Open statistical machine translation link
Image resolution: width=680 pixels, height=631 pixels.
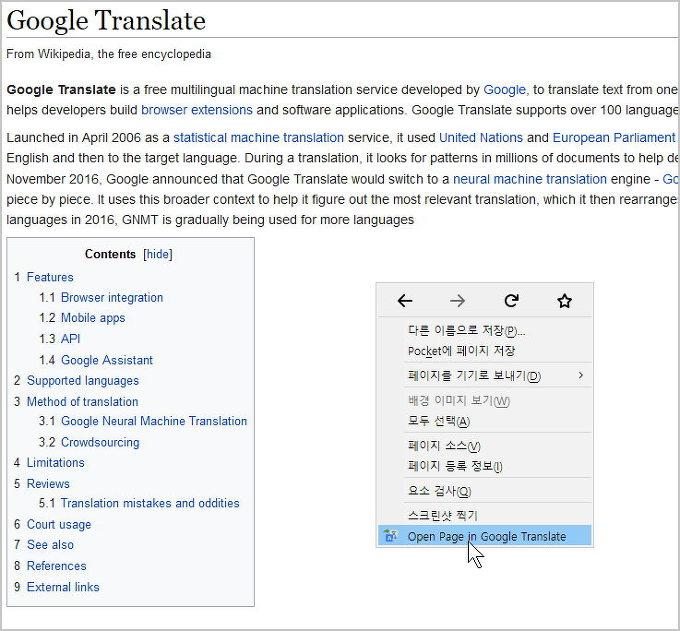tap(258, 137)
